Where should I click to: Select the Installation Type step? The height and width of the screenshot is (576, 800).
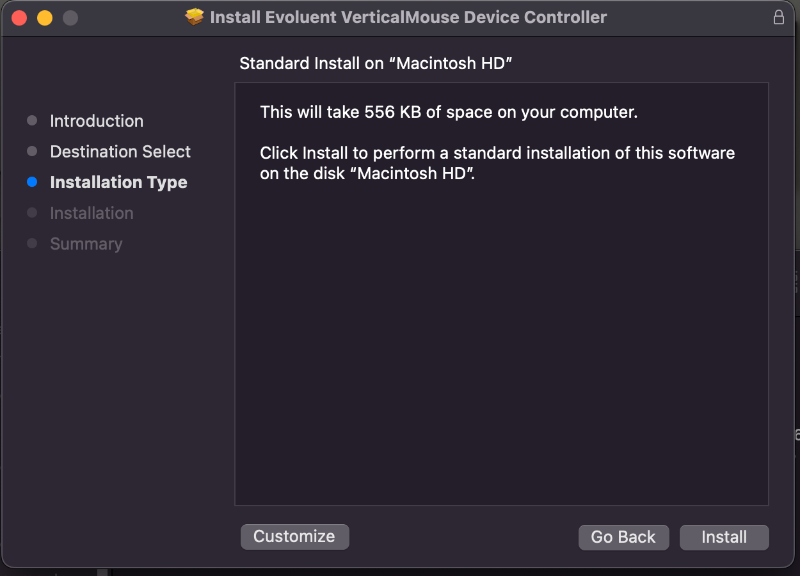pyautogui.click(x=118, y=182)
